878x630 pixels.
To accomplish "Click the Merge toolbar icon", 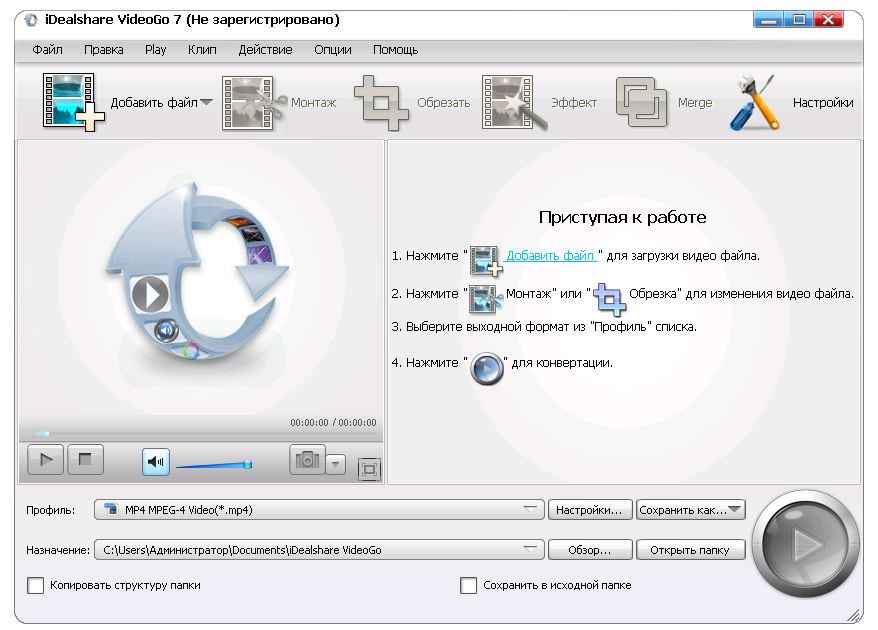I will point(642,102).
